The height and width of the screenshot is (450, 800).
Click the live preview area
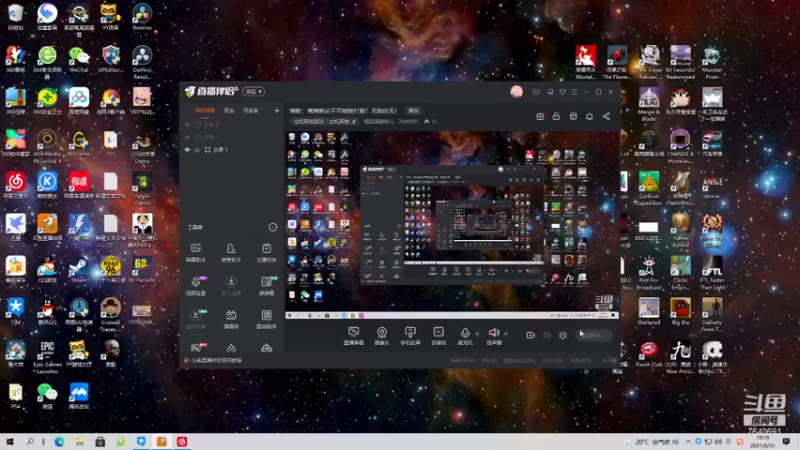pyautogui.click(x=452, y=225)
